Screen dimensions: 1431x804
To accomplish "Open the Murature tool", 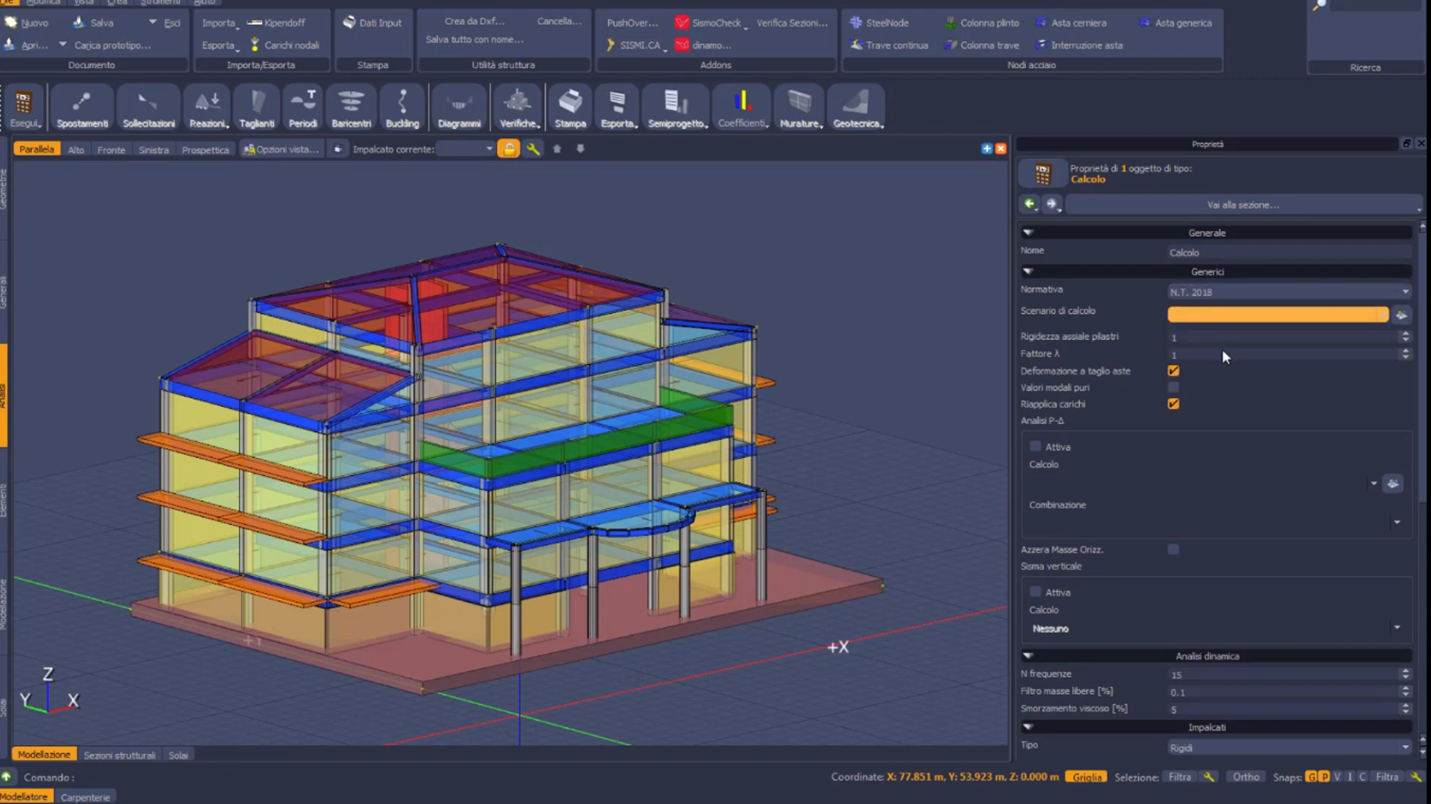I will coord(799,108).
